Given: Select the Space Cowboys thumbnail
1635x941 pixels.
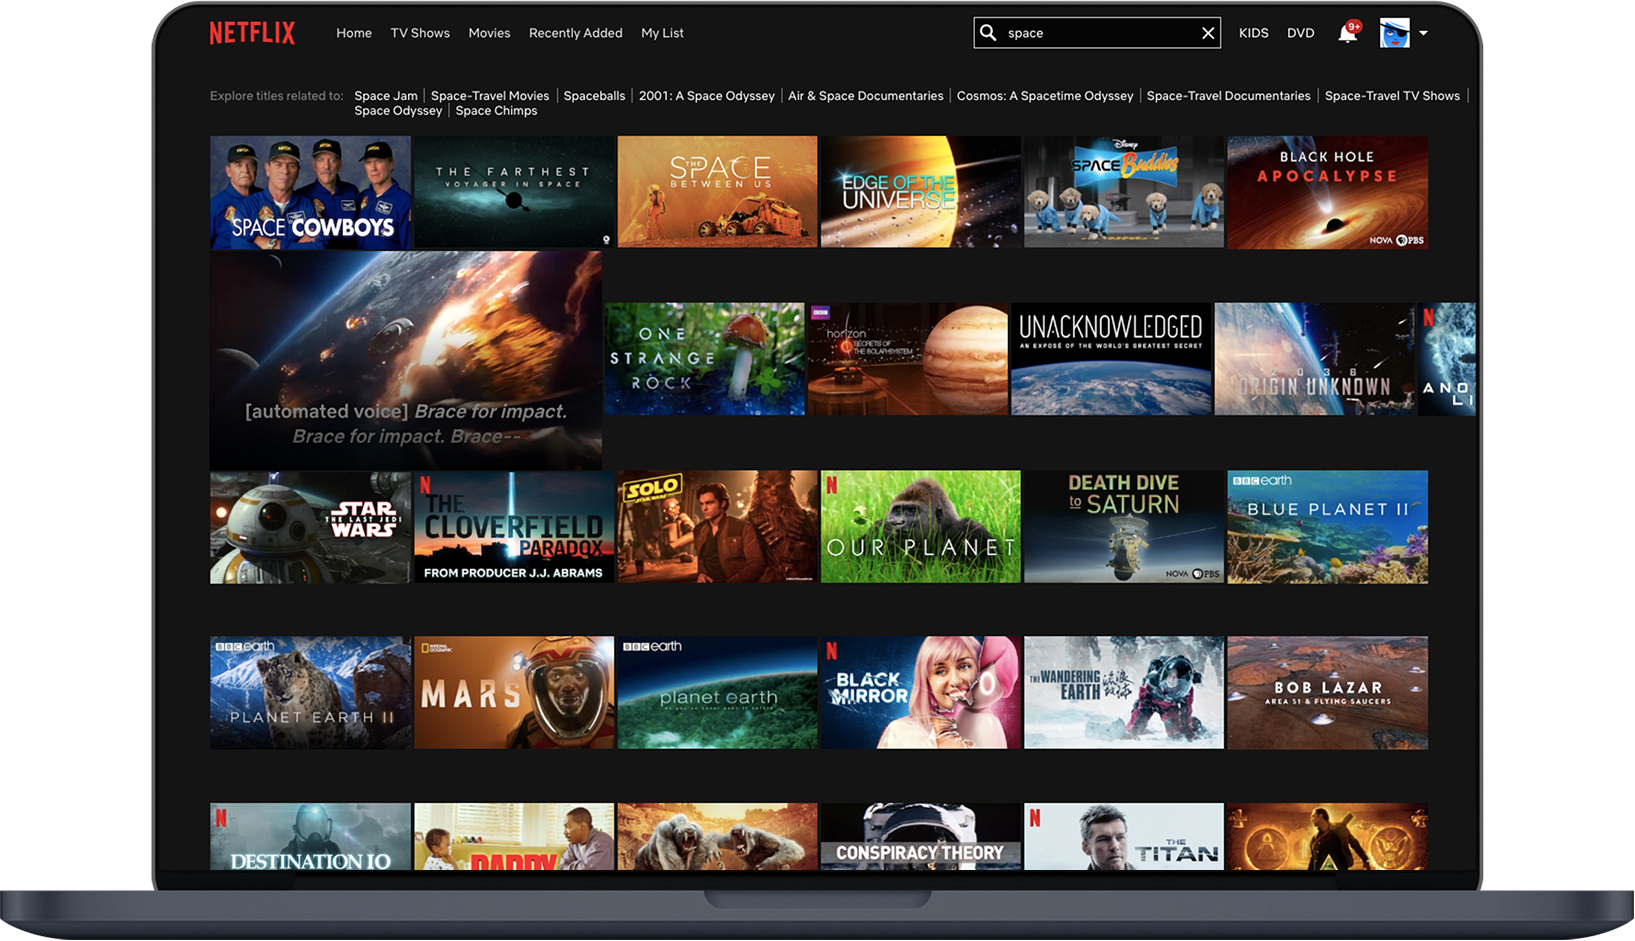Looking at the screenshot, I should pos(310,191).
